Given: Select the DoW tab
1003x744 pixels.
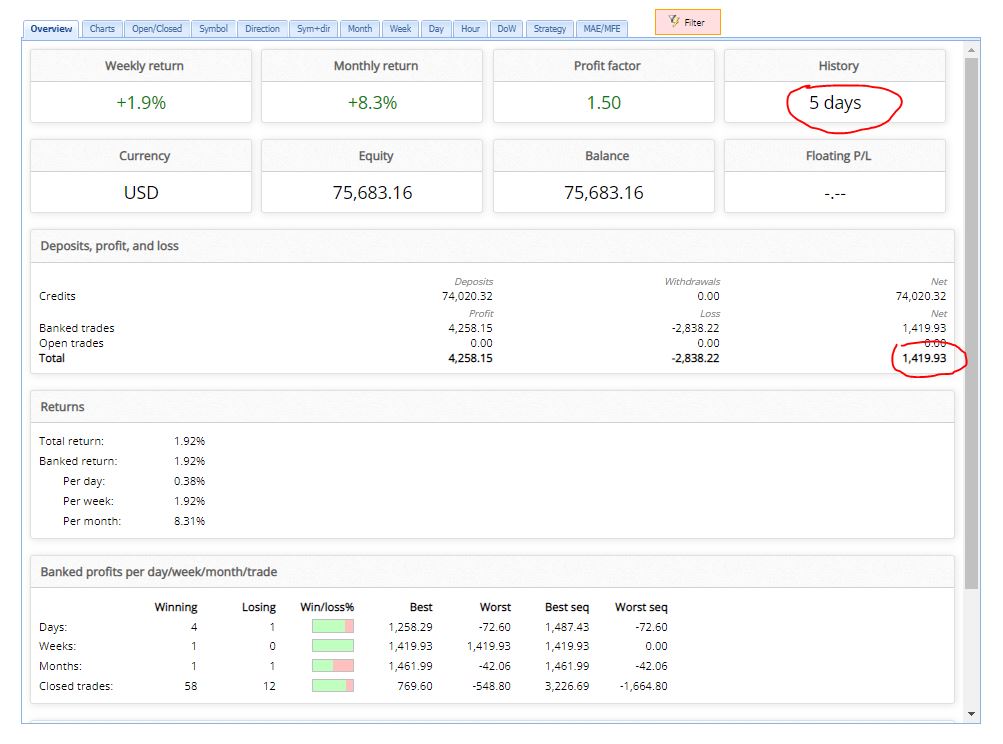Looking at the screenshot, I should 507,29.
